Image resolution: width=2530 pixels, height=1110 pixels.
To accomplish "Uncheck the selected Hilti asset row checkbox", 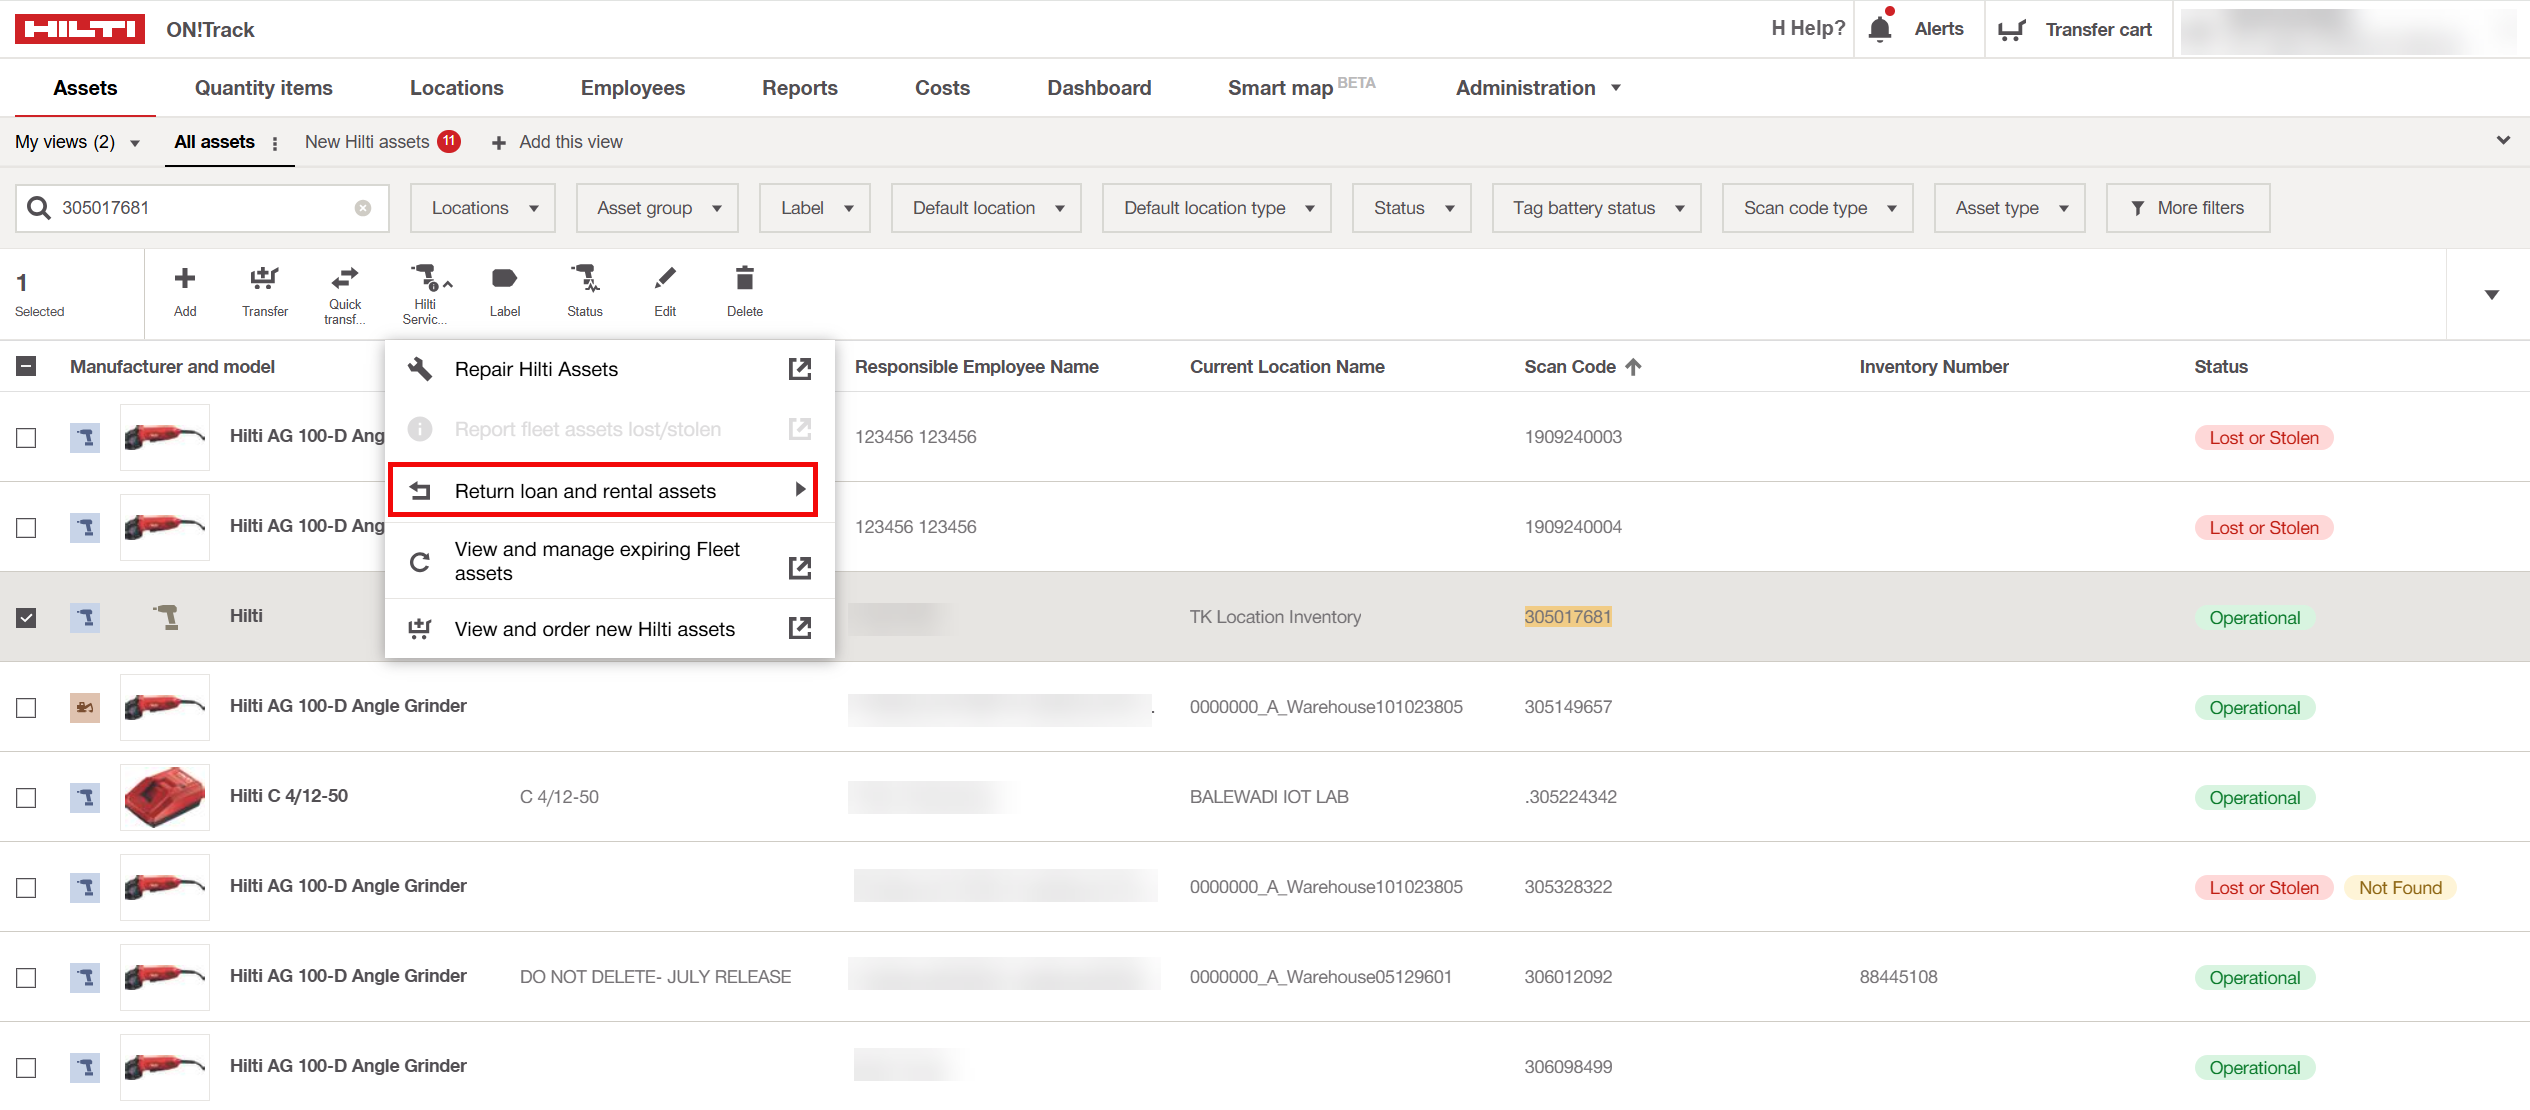I will [27, 618].
